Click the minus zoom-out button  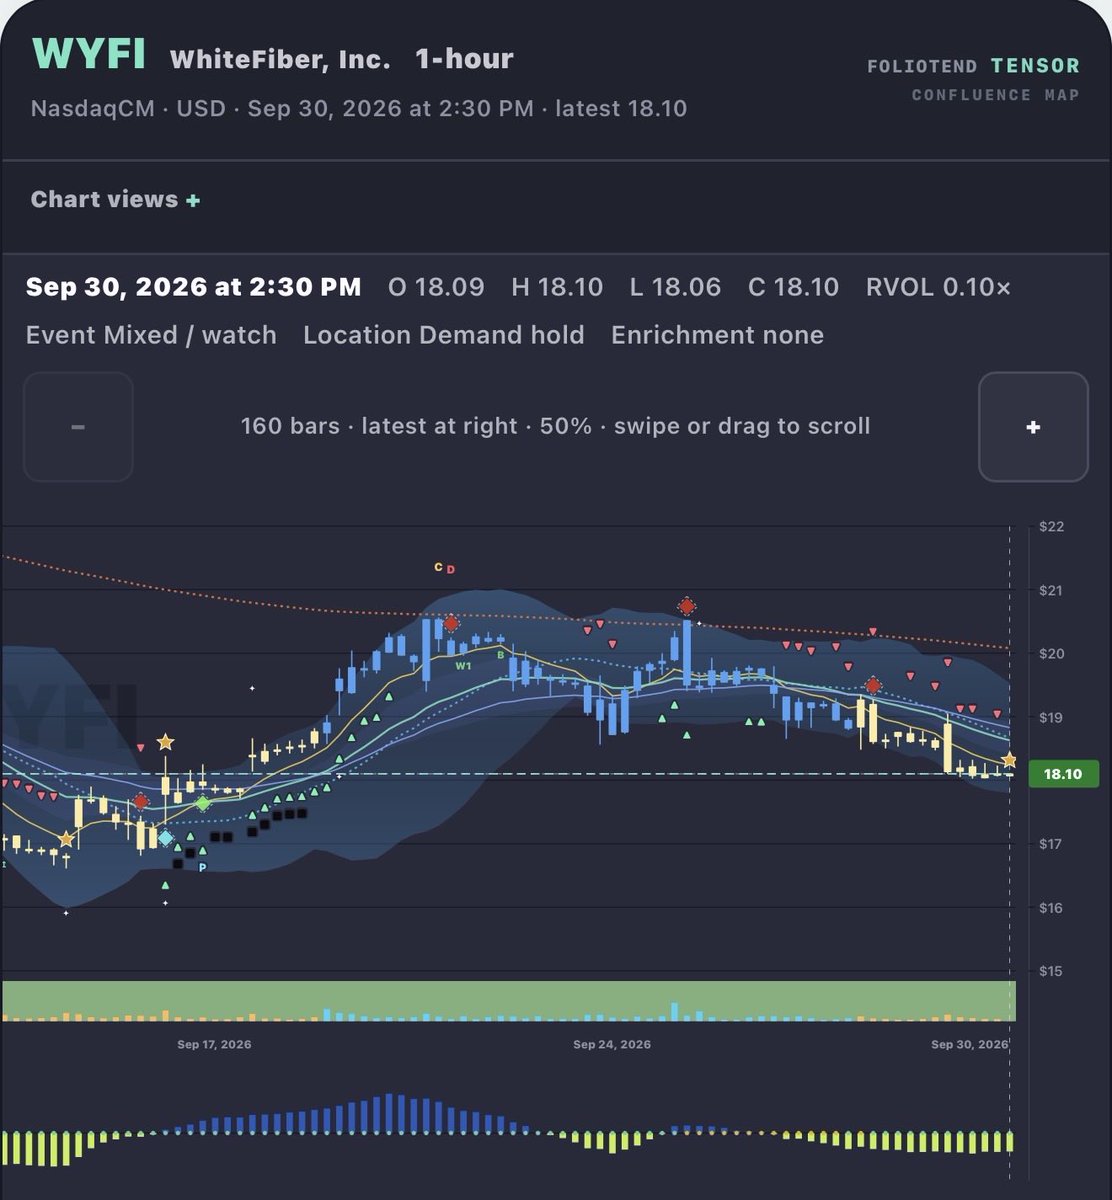pyautogui.click(x=78, y=427)
